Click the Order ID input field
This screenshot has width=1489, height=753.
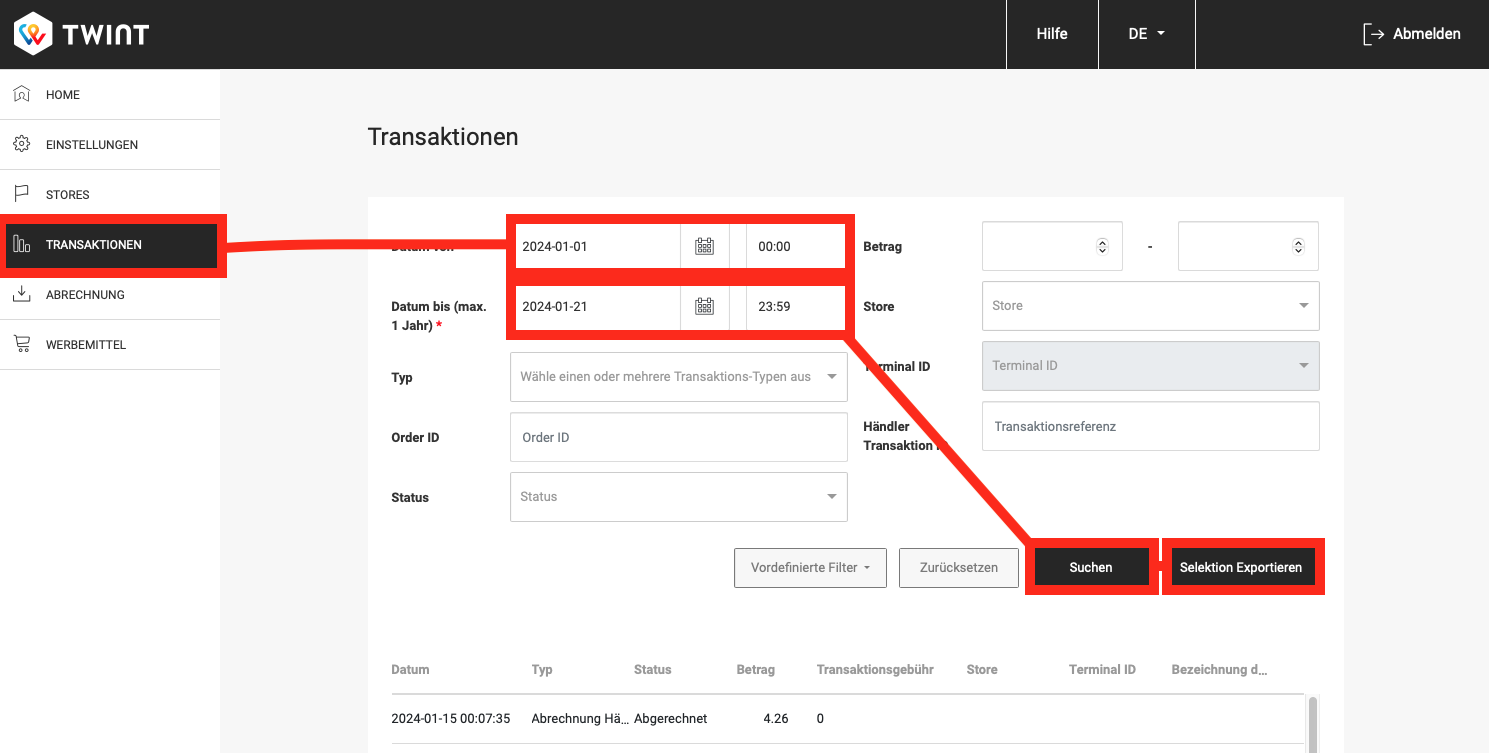pyautogui.click(x=678, y=437)
